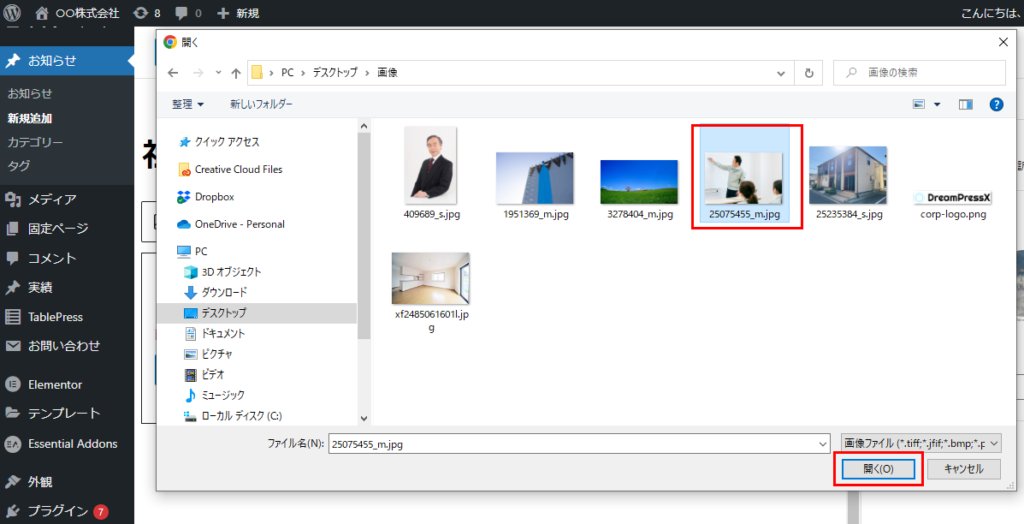
Task: Open the 整理 dropdown menu
Action: tap(187, 104)
